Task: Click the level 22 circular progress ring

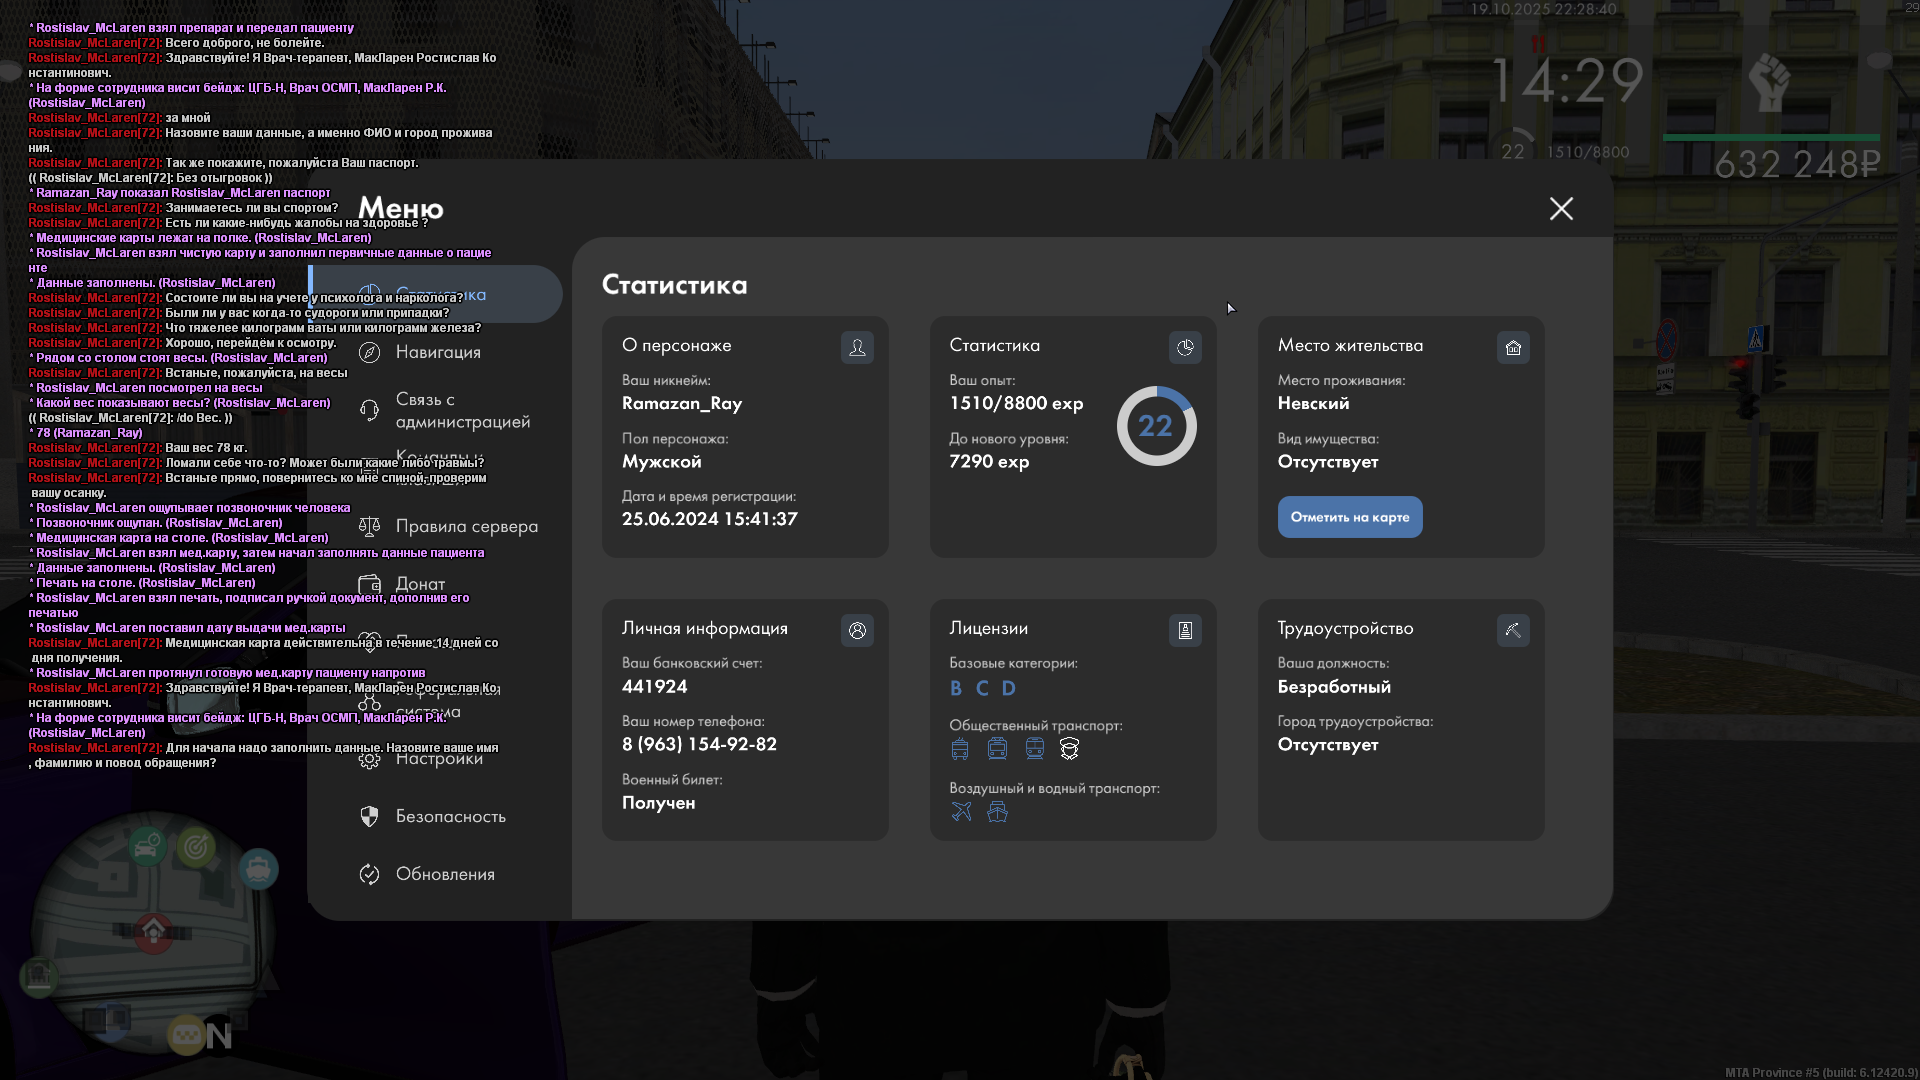Action: coord(1156,426)
